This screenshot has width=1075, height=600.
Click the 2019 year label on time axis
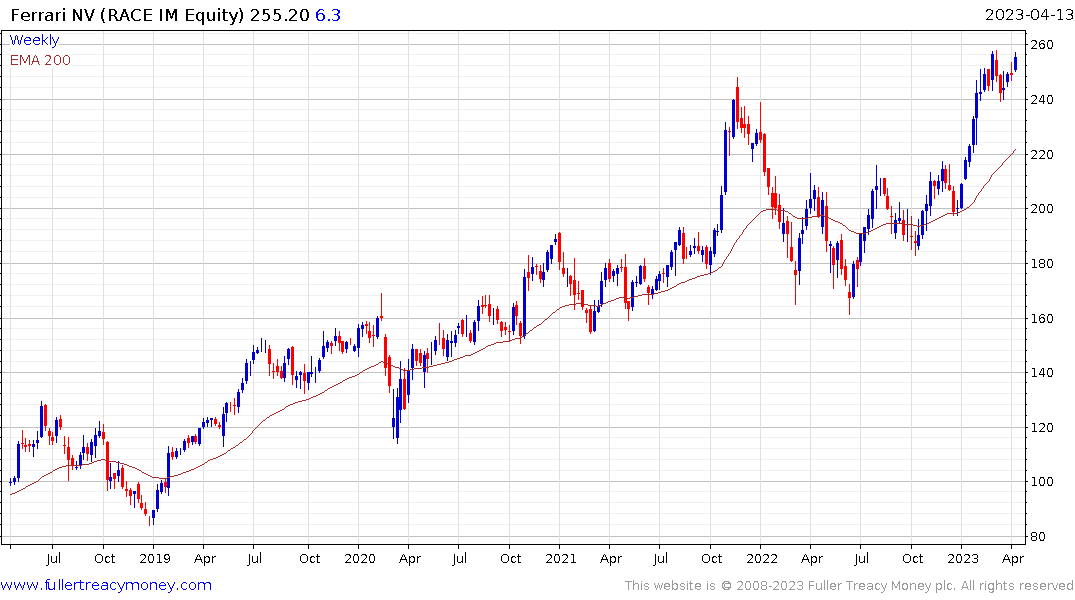(x=154, y=559)
